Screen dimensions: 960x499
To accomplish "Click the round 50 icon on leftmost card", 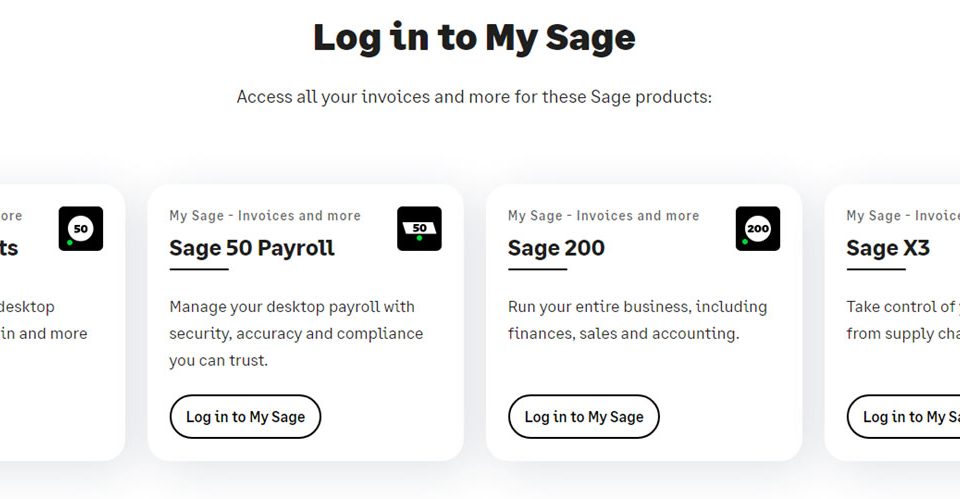I will 81,228.
